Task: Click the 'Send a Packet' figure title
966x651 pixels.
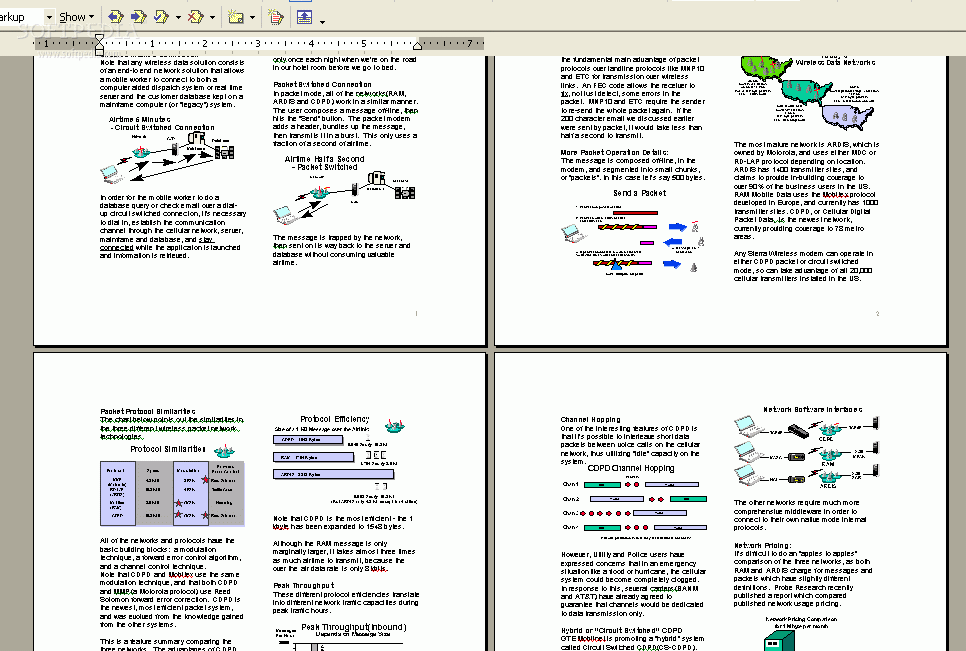Action: pos(639,193)
